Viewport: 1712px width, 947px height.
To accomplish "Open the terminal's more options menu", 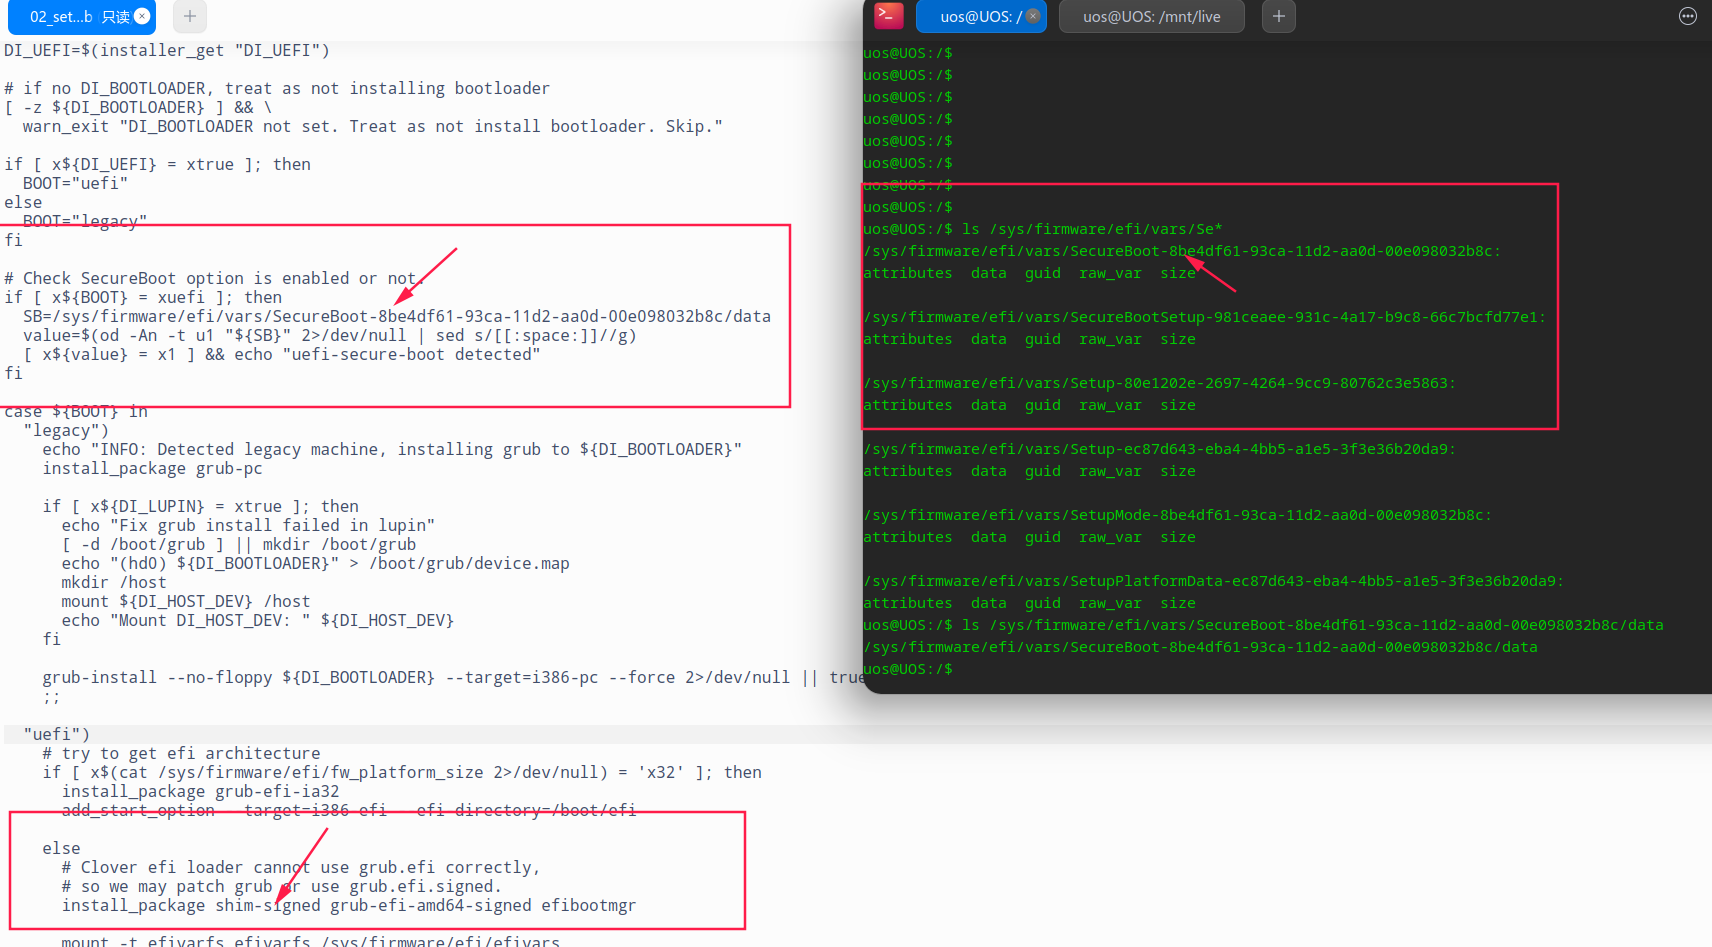I will coord(1688,16).
